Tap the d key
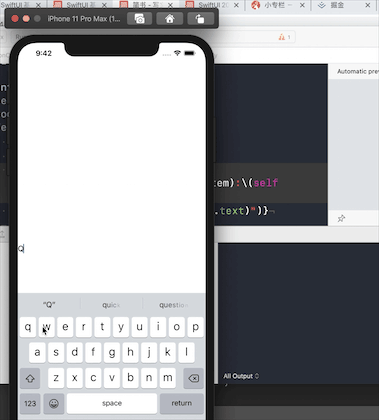The height and width of the screenshot is (420, 379). pos(75,352)
